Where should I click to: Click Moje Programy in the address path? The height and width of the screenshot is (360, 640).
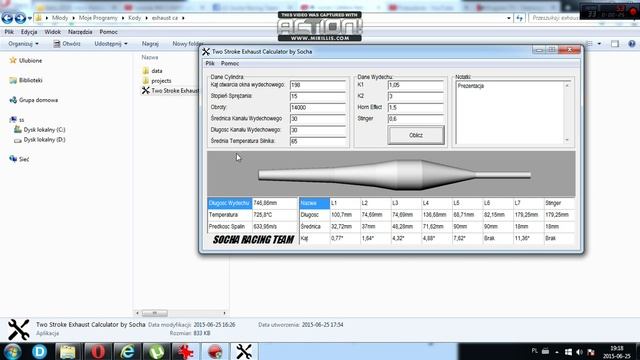point(98,18)
